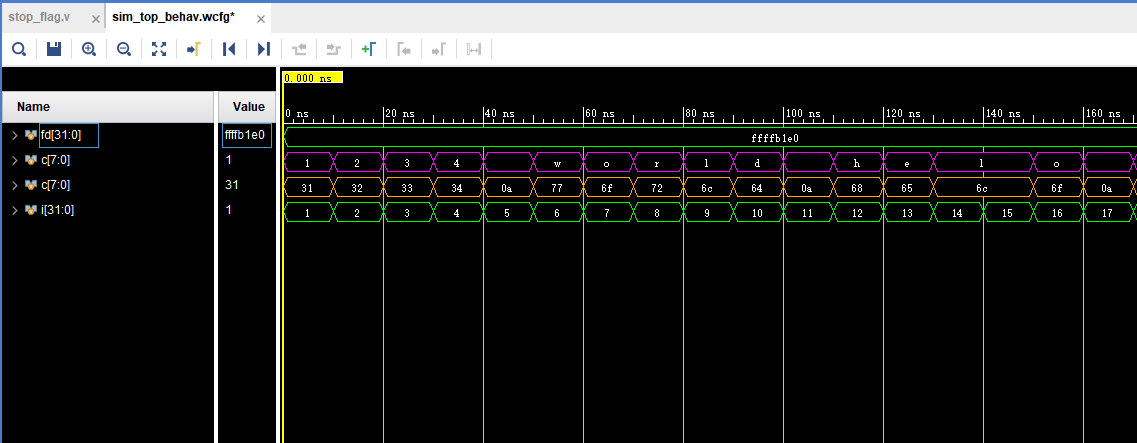This screenshot has width=1137, height=443.
Task: Click the 77 segment in hex waveform
Action: point(558,188)
